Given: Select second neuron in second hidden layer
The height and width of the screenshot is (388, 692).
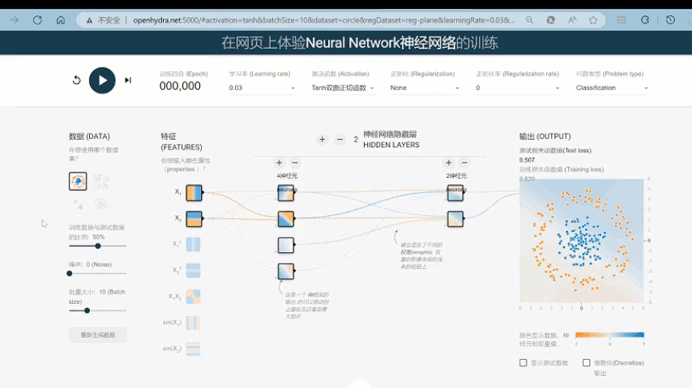Looking at the screenshot, I should pyautogui.click(x=455, y=219).
